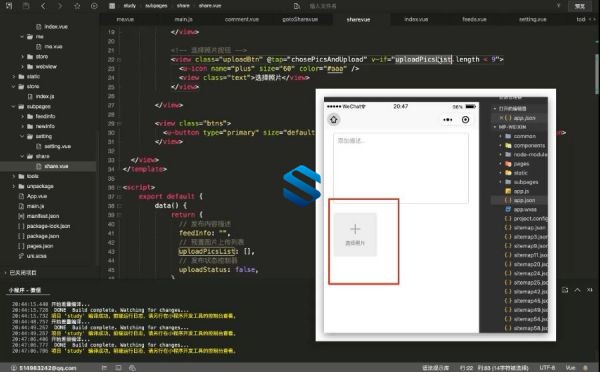Click the console collapse-up arrow icon

click(577, 290)
